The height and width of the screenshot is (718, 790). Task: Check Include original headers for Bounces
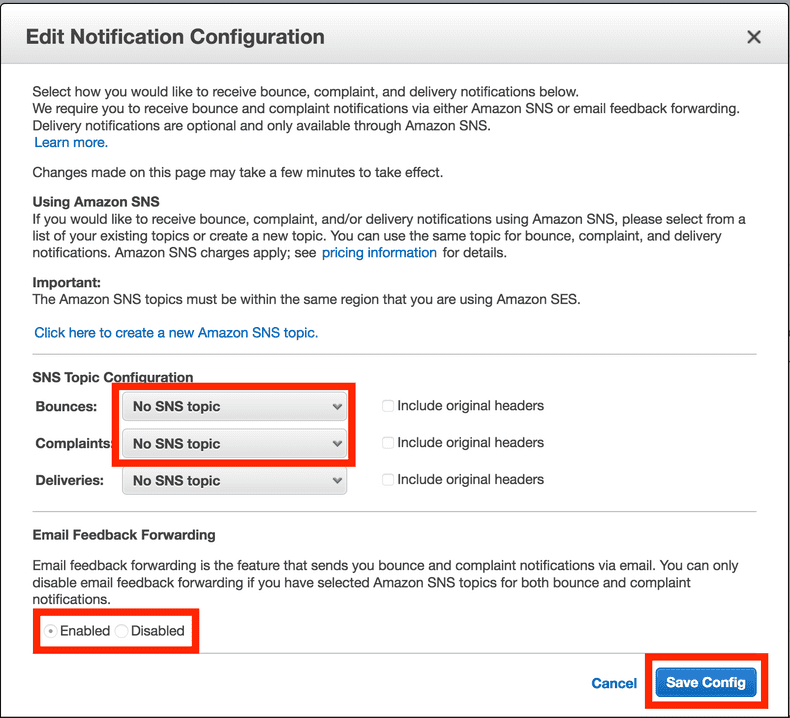click(387, 406)
